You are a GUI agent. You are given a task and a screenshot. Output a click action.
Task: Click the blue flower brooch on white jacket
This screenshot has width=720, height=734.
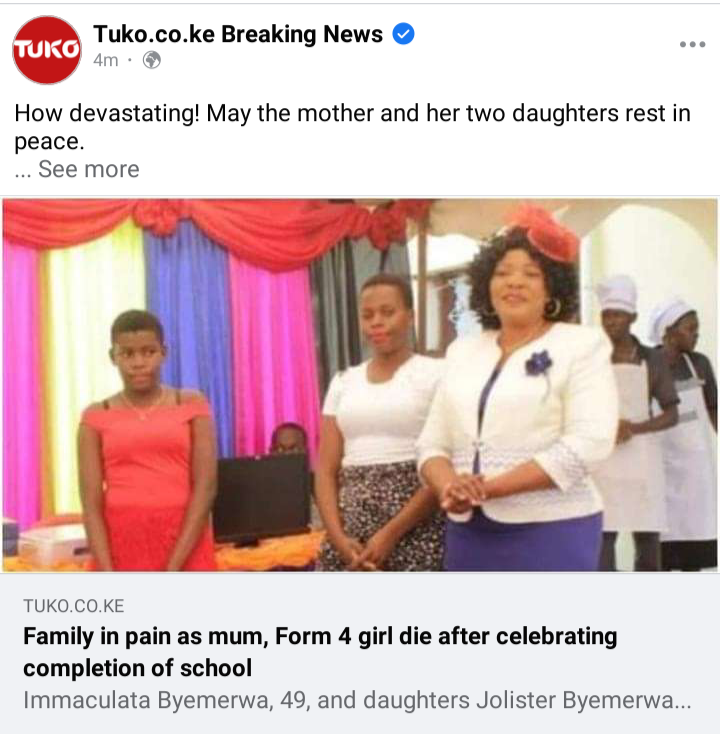point(538,363)
